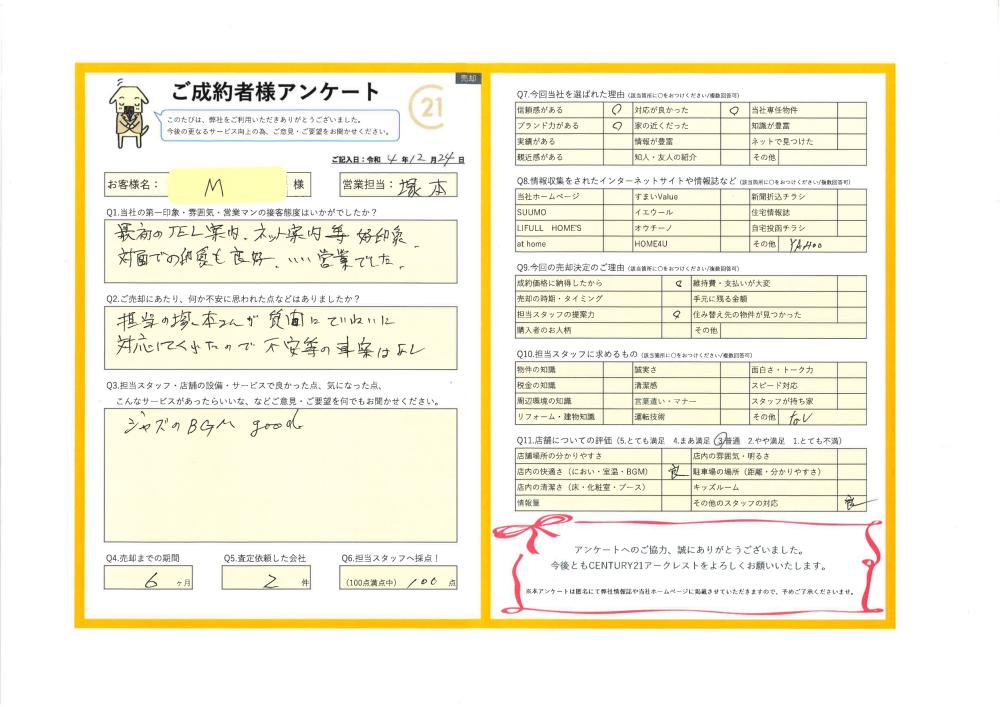Click the 売却 tag at top of form
1000x707 pixels.
pyautogui.click(x=468, y=77)
